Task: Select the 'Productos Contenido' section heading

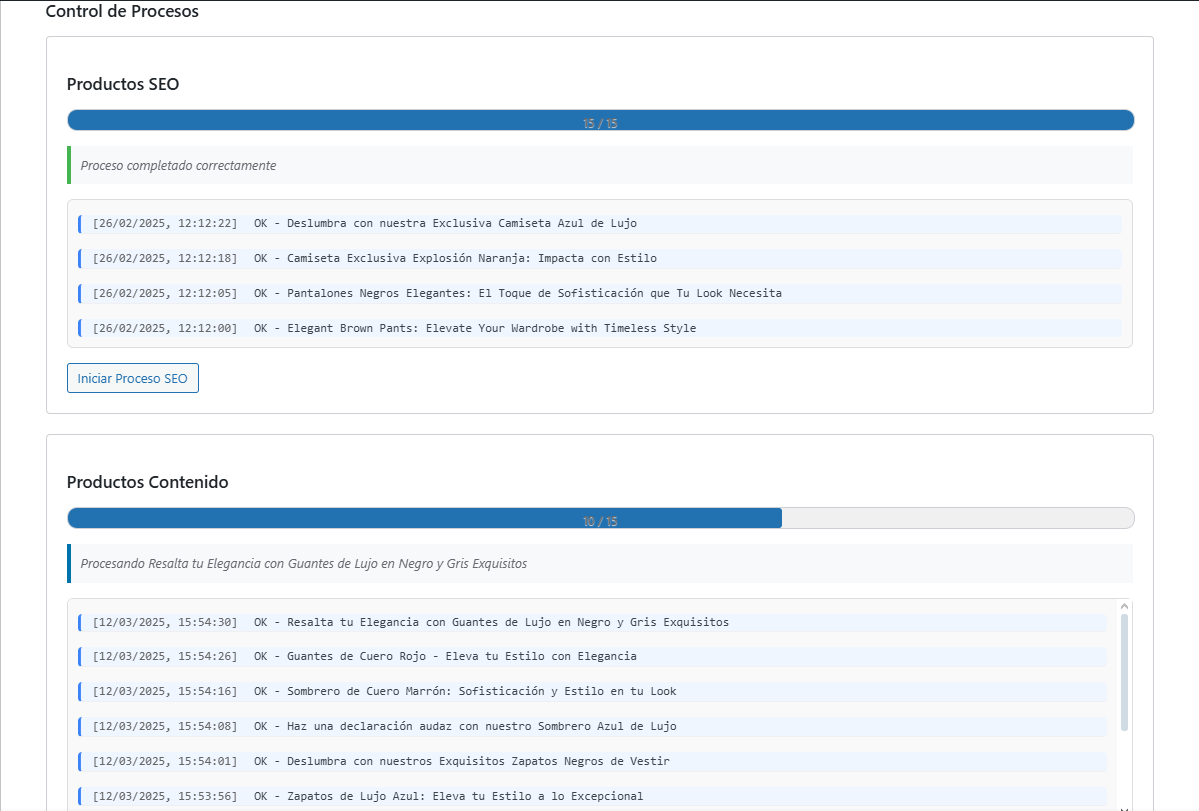Action: 148,482
